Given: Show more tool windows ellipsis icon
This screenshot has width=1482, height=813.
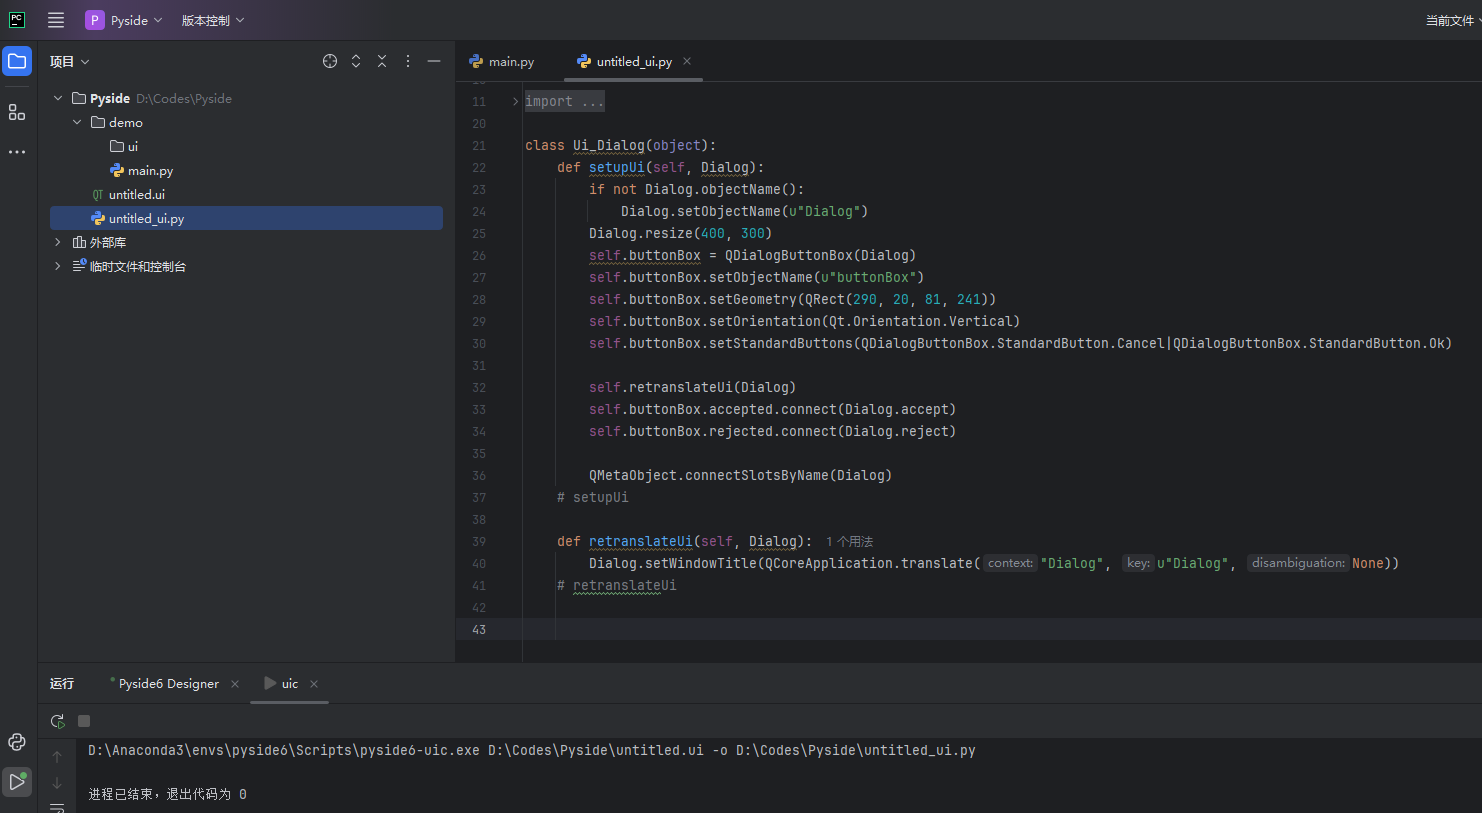Looking at the screenshot, I should click(17, 152).
